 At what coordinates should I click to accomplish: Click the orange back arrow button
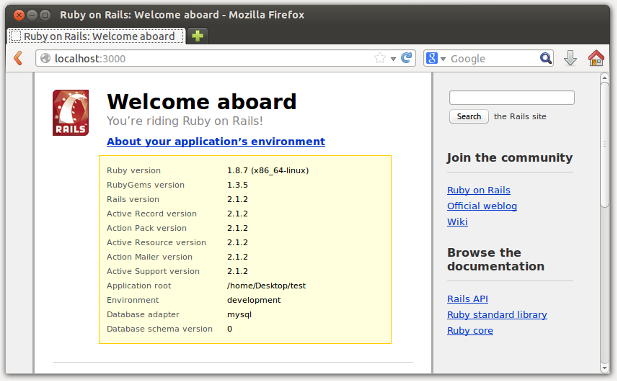(x=18, y=58)
